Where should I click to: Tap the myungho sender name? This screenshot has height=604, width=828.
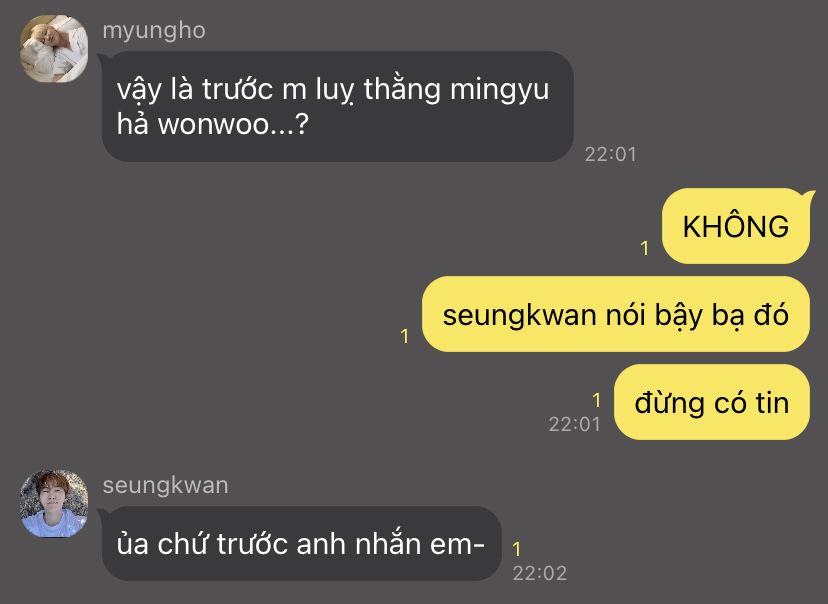tap(154, 31)
